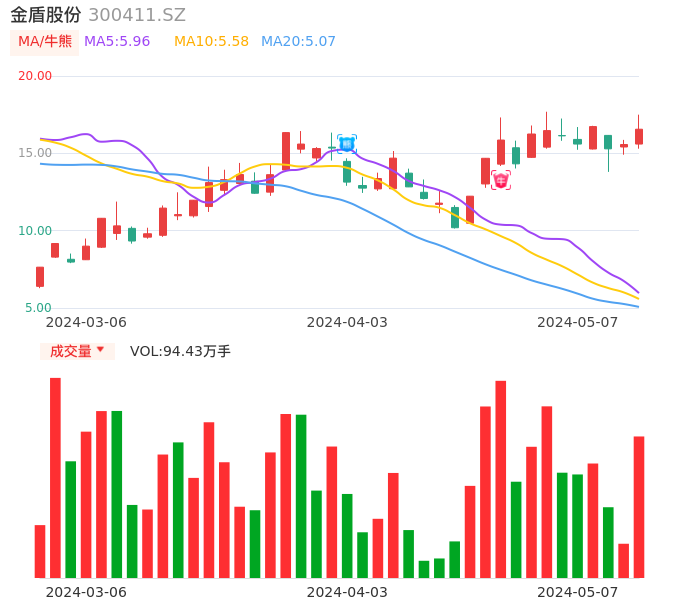Click 2024-03-06 date under volume chart
Viewport: 686px width, 606px height.
86,592
